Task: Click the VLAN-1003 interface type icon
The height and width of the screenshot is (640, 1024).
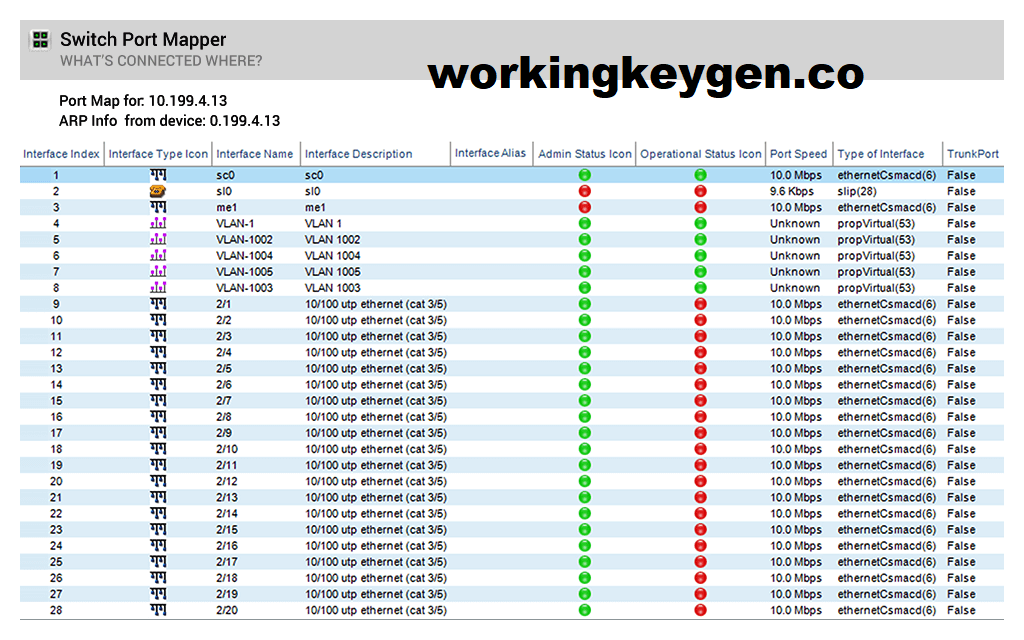Action: click(x=158, y=287)
